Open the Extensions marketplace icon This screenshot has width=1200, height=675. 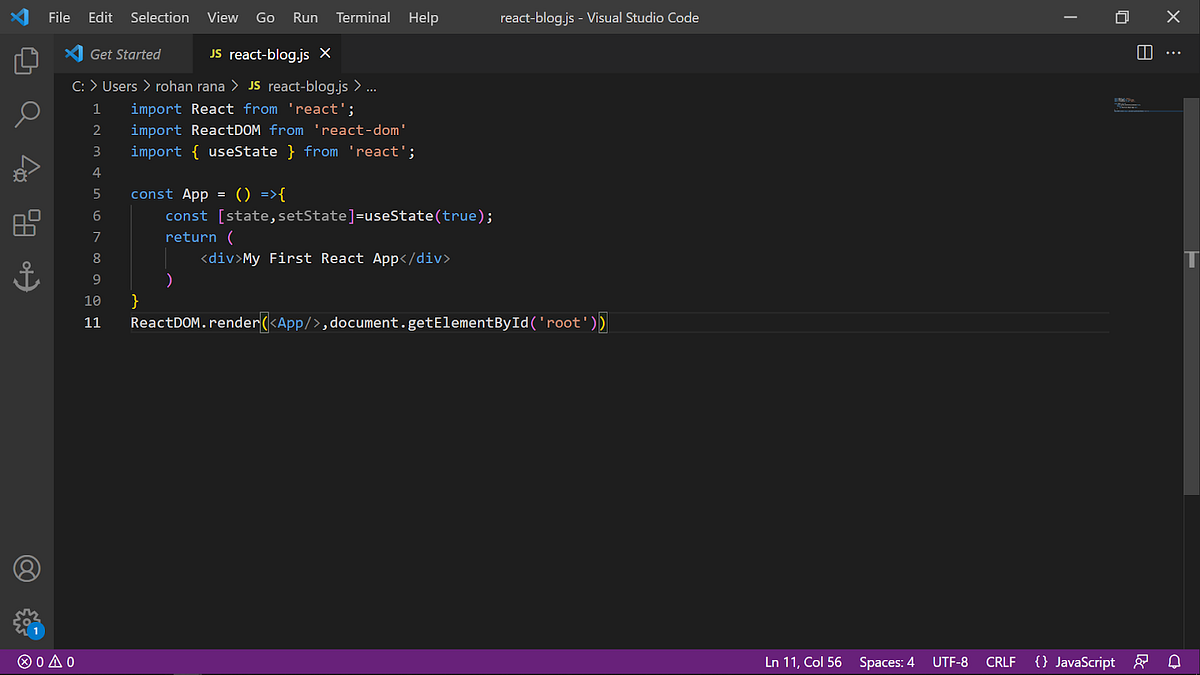(26, 223)
